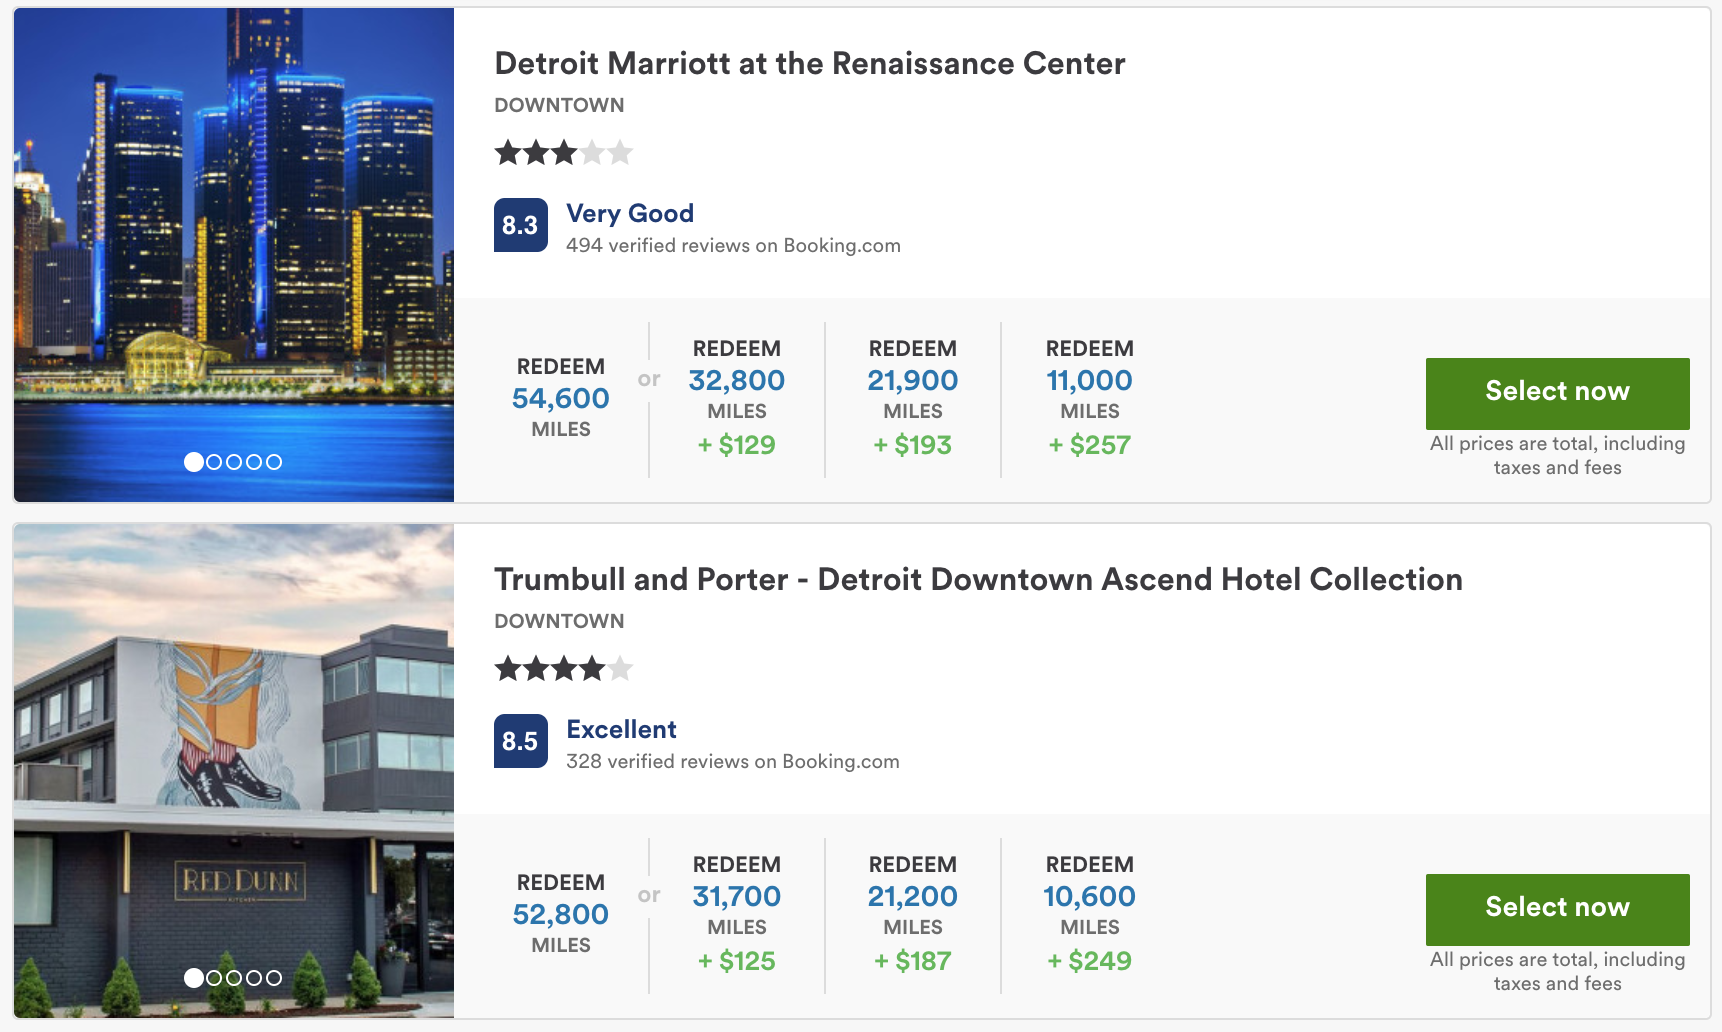Select fourth photo dot on Marriott carousel
Screen dimensions: 1722x1032
(254, 462)
